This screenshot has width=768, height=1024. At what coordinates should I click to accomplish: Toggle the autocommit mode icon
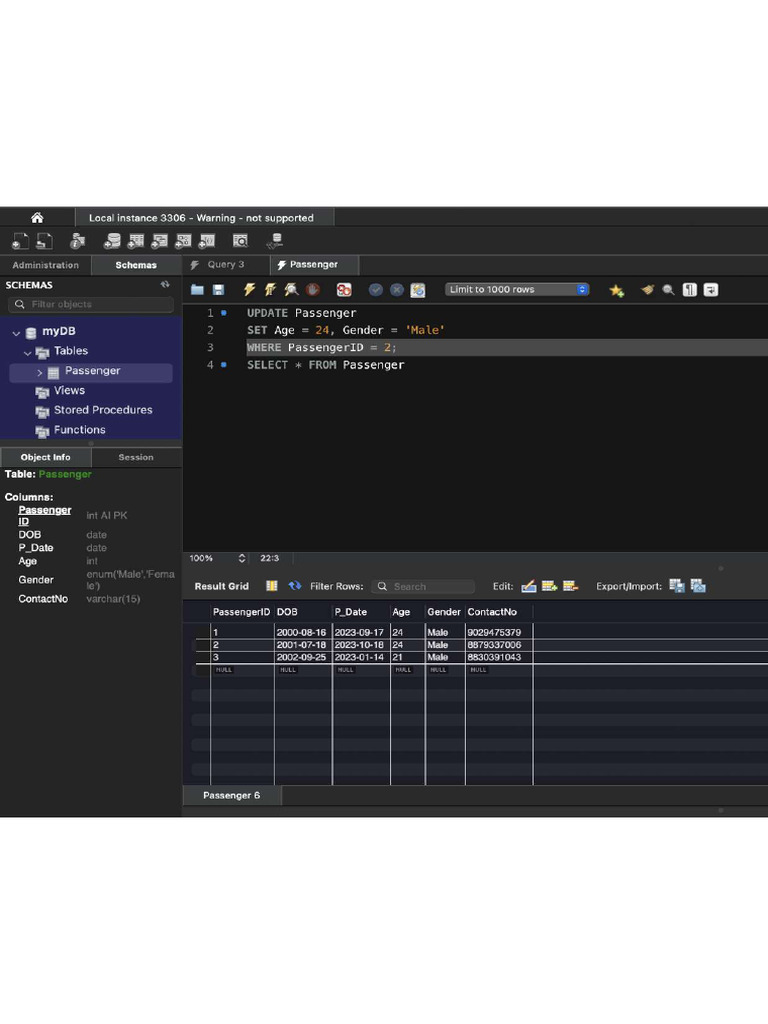click(418, 290)
